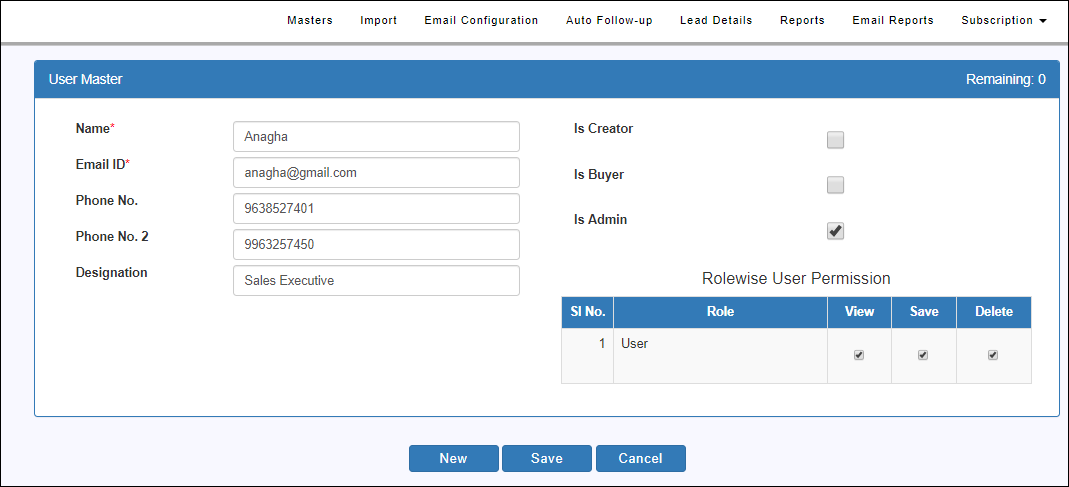The height and width of the screenshot is (487, 1069).
Task: Toggle Delete permission for User role
Action: coord(993,355)
